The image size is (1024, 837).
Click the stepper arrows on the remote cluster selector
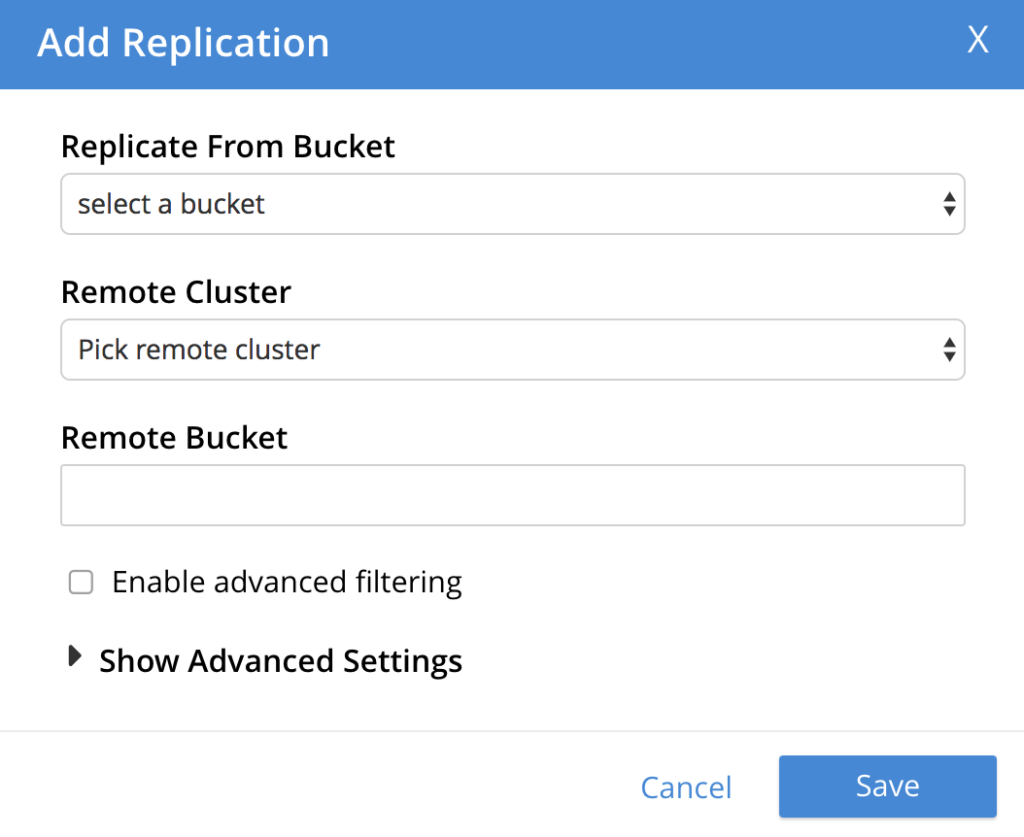click(948, 349)
